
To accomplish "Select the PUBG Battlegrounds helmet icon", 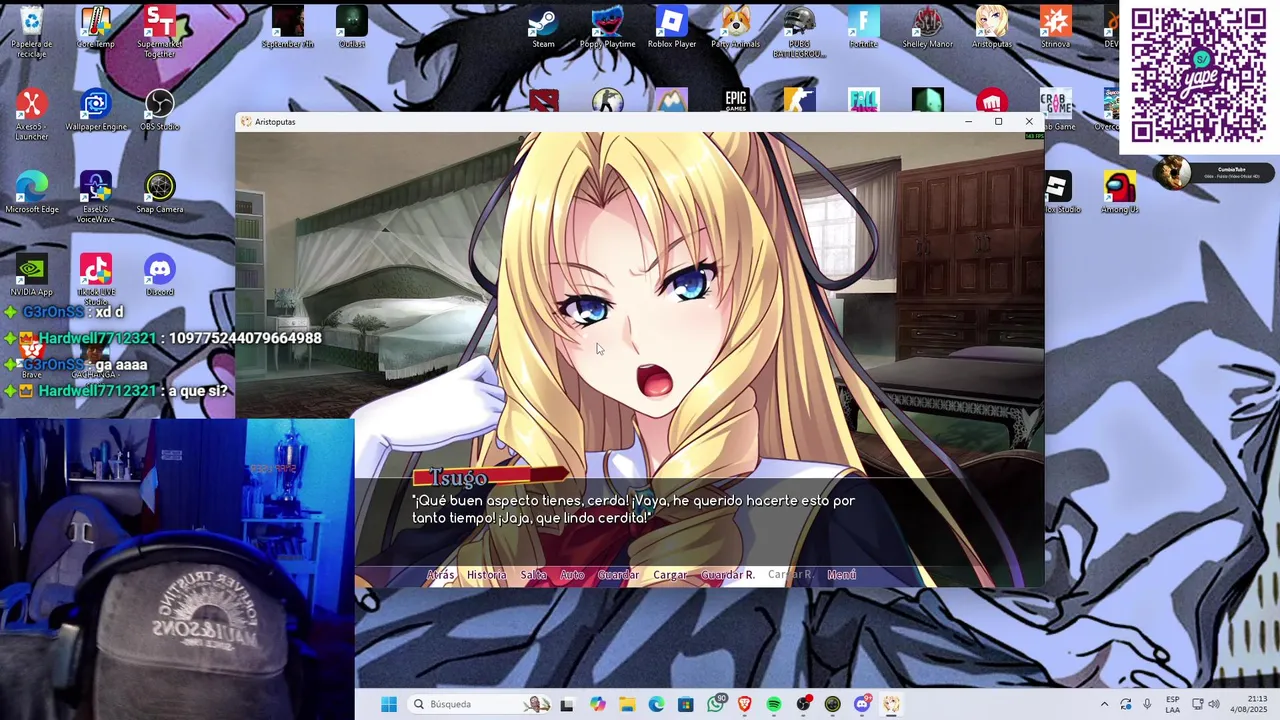I will click(799, 32).
